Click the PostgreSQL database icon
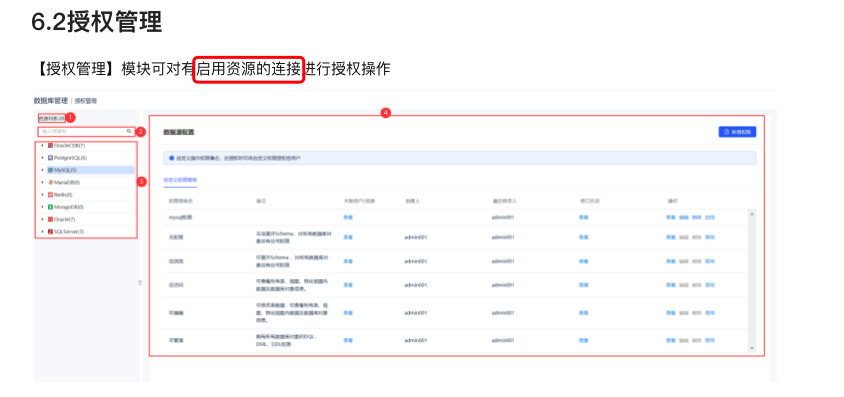The width and height of the screenshot is (844, 397). pos(51,158)
